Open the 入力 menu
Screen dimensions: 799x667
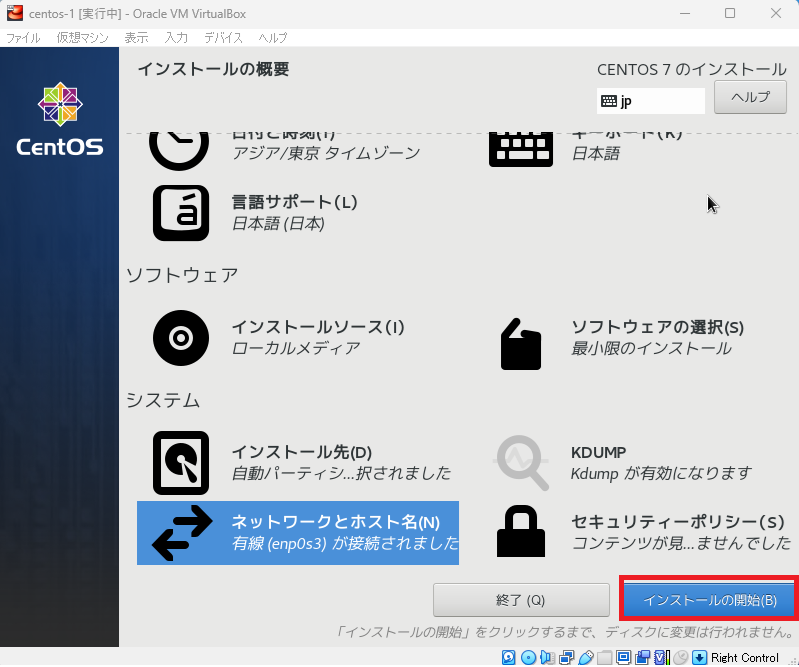coord(176,38)
